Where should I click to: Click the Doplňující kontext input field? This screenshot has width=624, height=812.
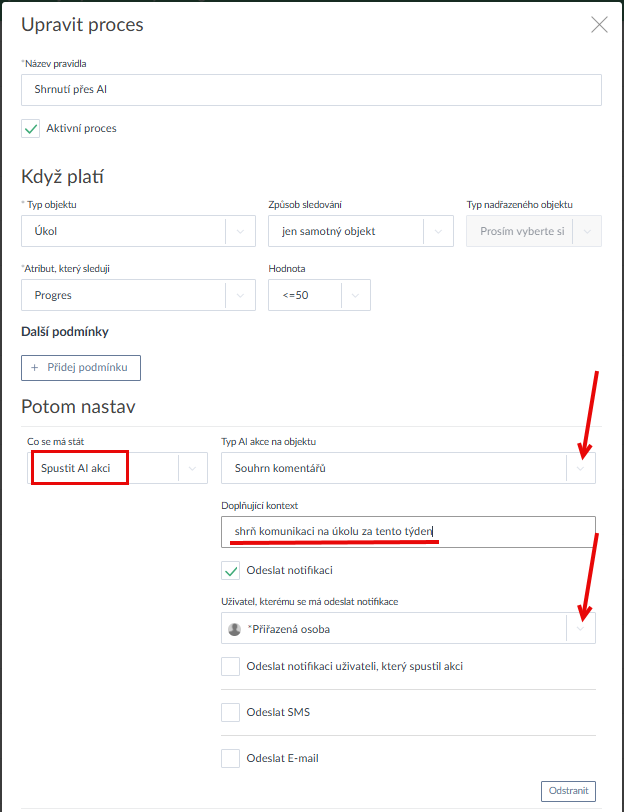click(x=408, y=532)
